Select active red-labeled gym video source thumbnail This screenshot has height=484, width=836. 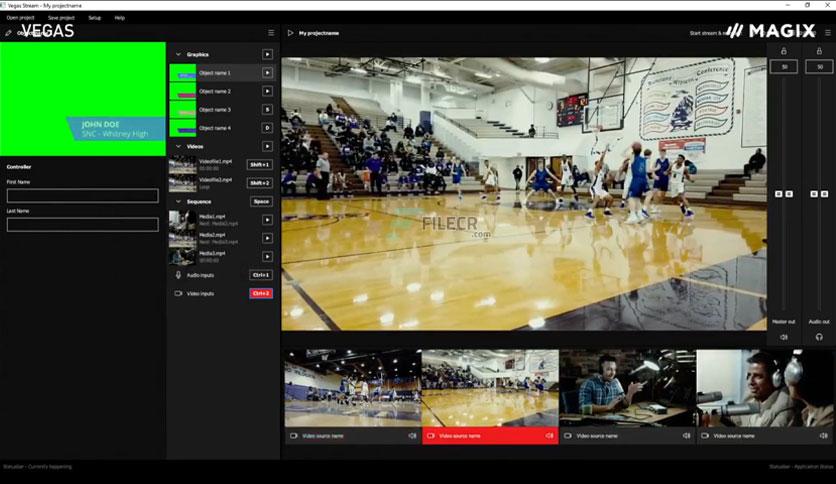pos(490,388)
